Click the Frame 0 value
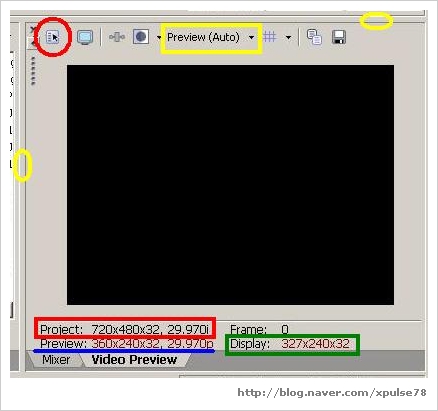Image resolution: width=438 pixels, height=411 pixels. point(284,330)
